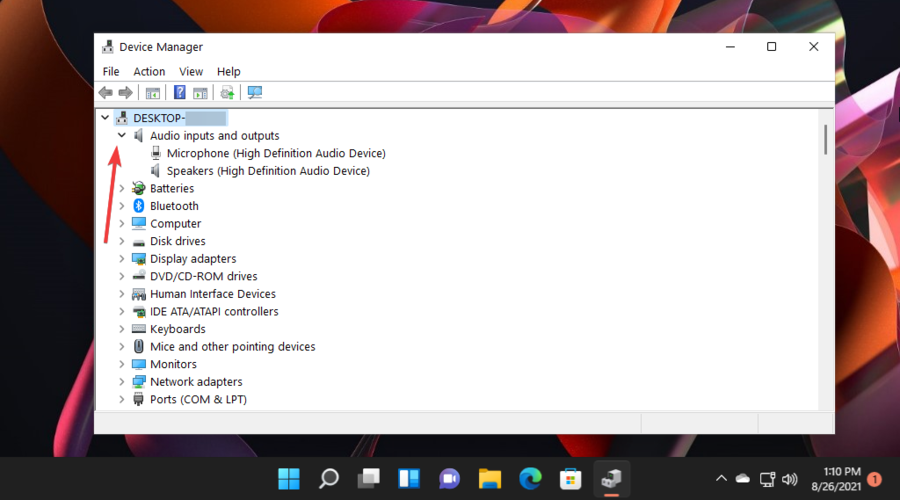Click the Monitors category icon
The height and width of the screenshot is (500, 900).
(x=138, y=364)
